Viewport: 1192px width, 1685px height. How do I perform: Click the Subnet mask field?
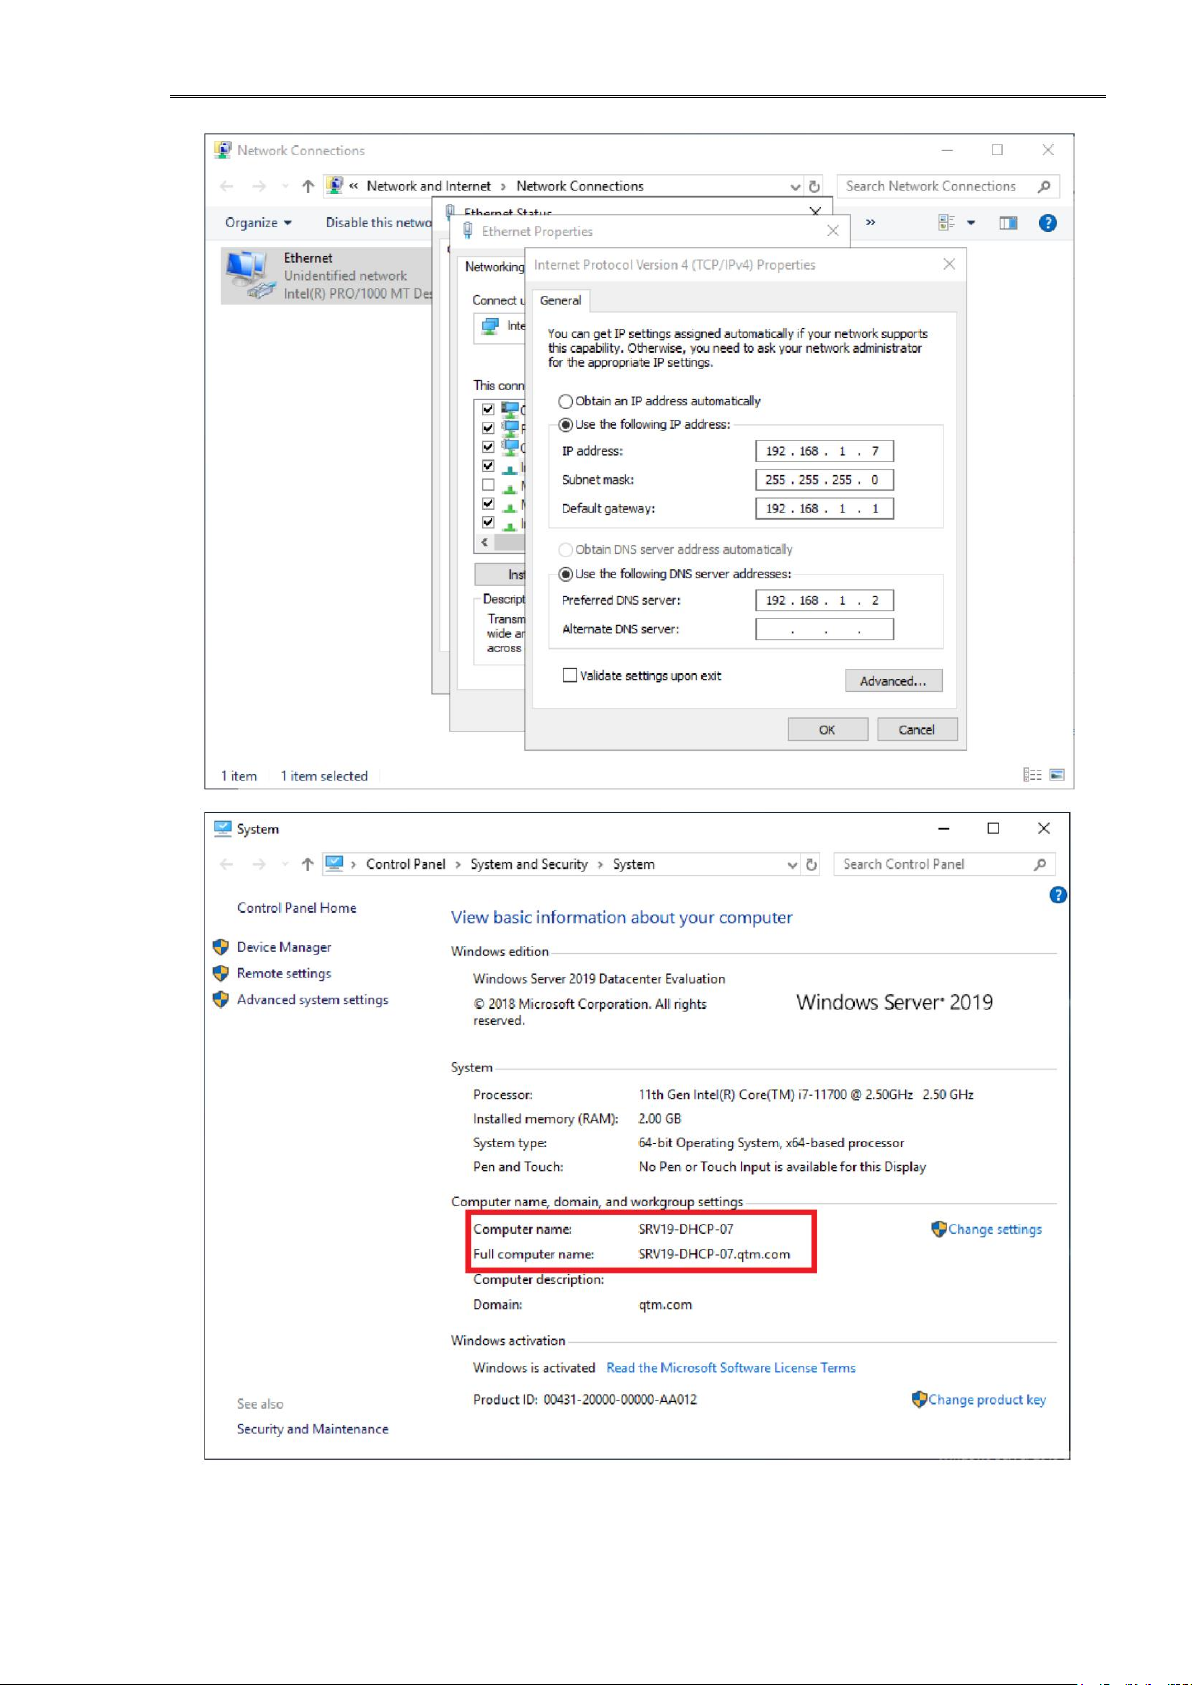pos(824,480)
